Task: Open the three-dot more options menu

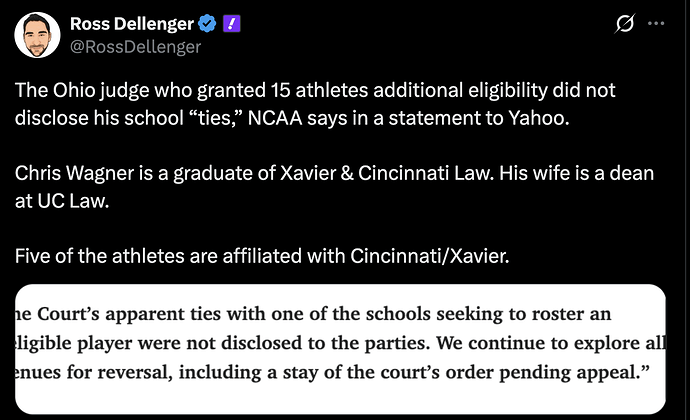Action: click(x=656, y=23)
